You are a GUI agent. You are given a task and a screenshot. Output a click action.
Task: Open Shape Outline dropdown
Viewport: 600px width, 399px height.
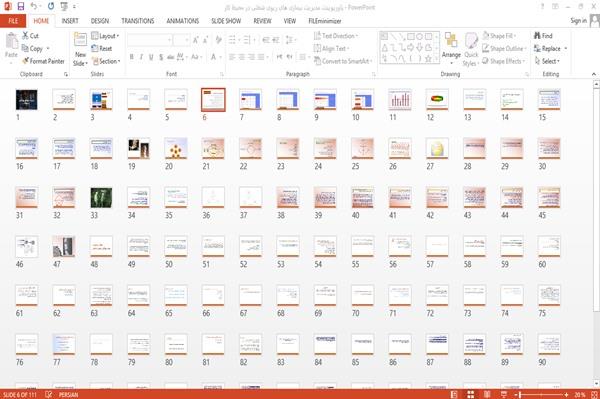[x=504, y=49]
